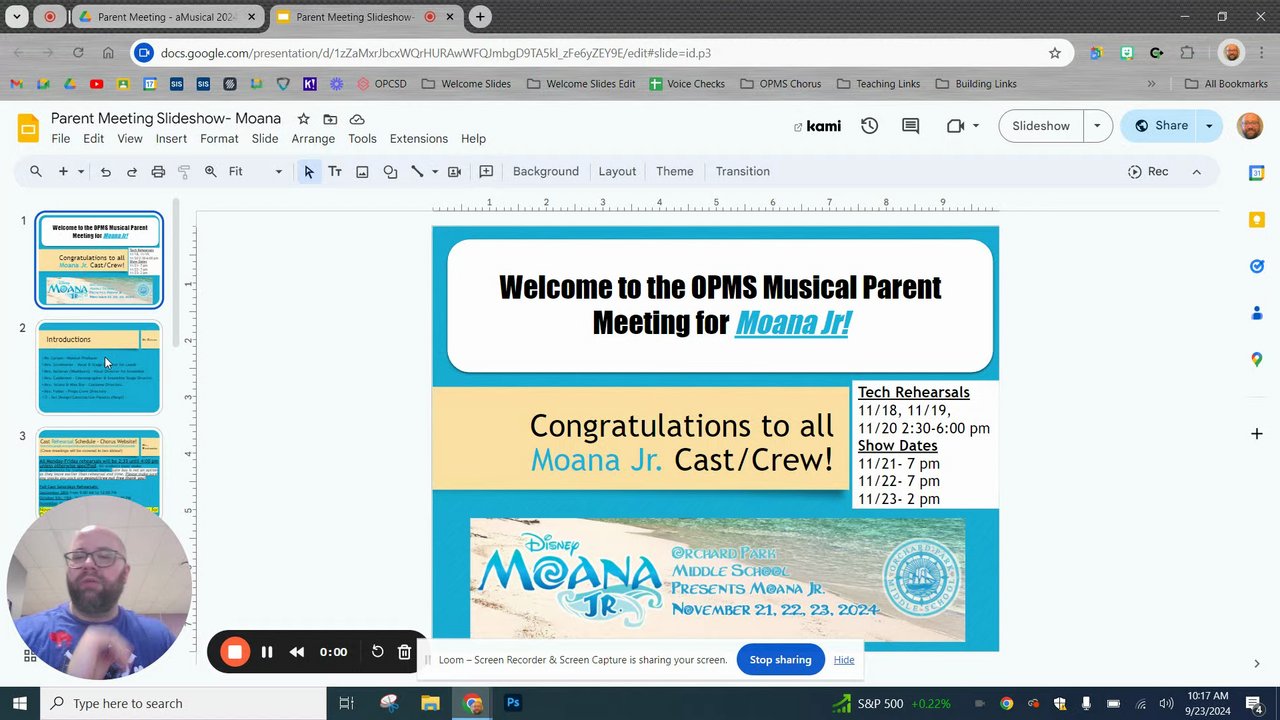Show all comments panel
1280x720 pixels.
tap(910, 126)
